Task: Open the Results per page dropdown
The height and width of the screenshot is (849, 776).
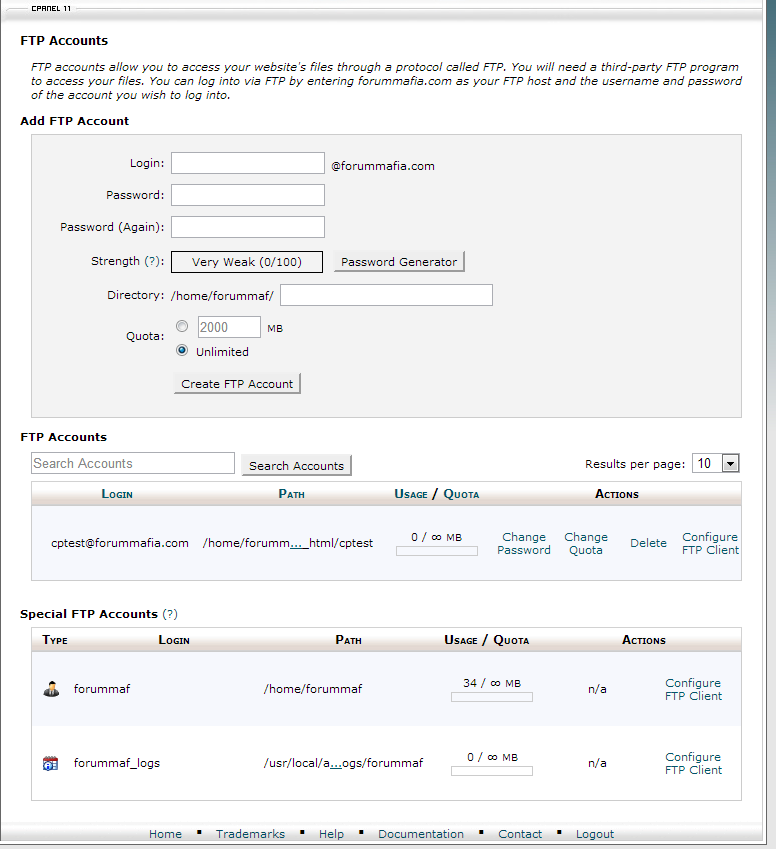Action: point(715,463)
